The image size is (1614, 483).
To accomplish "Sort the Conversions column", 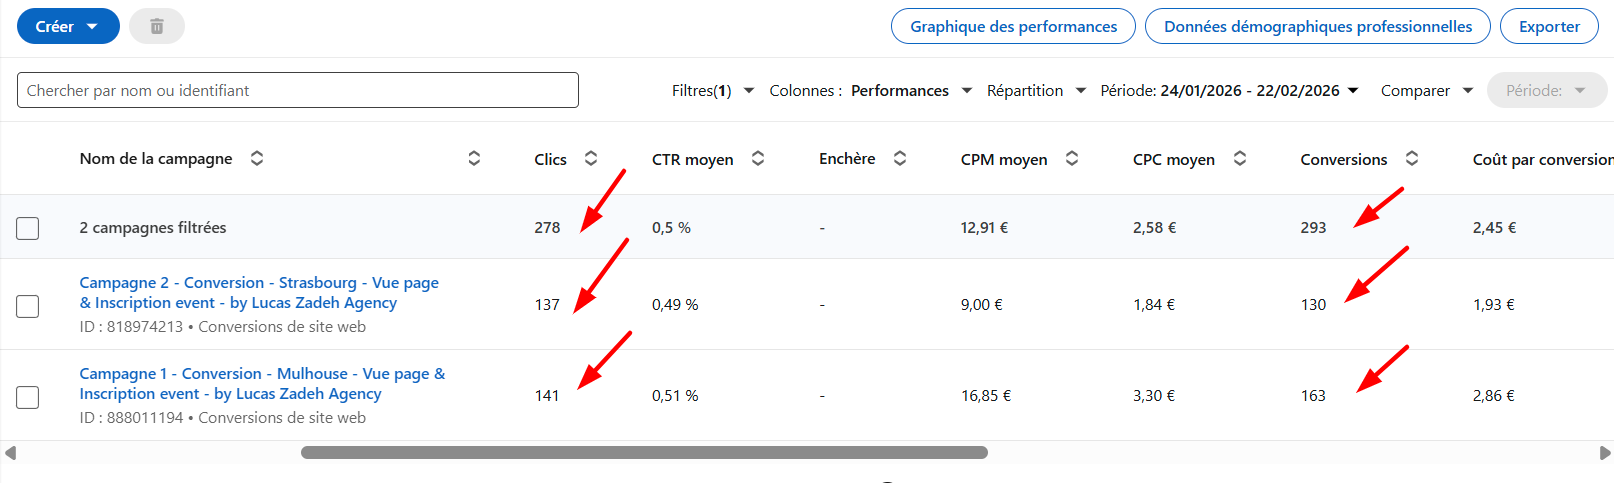I will tap(1412, 158).
